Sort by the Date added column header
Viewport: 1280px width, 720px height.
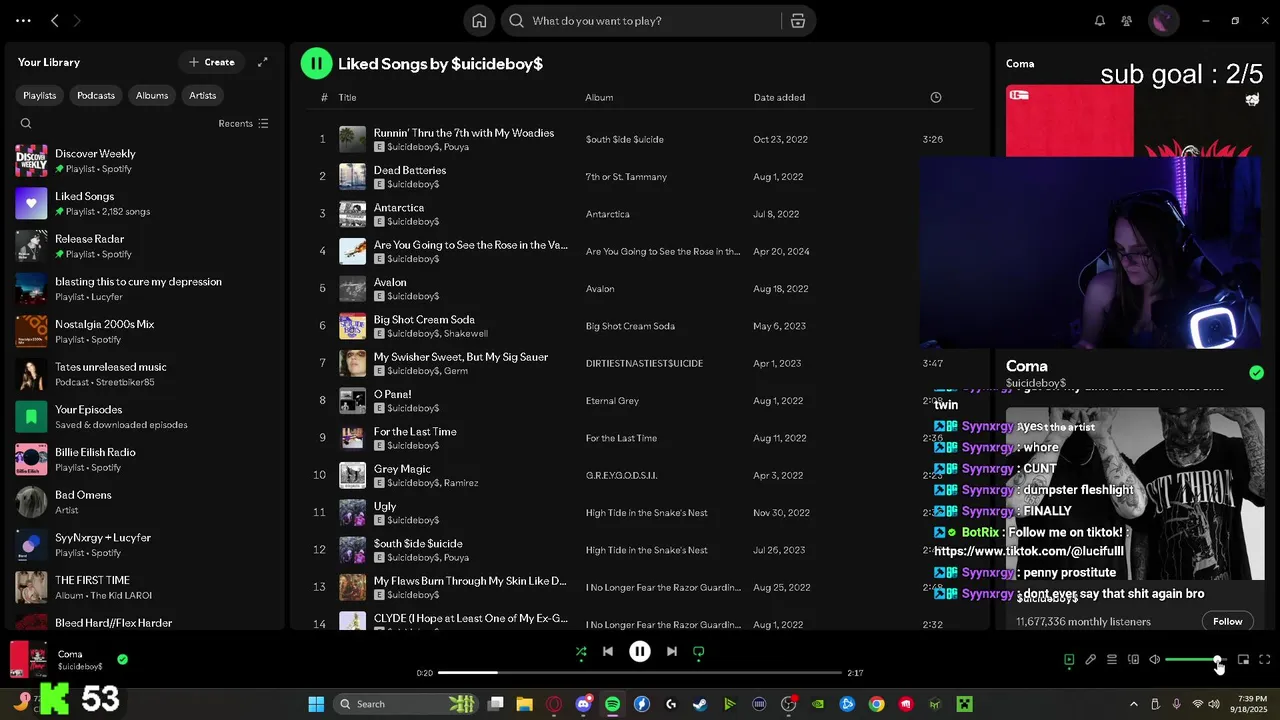click(x=779, y=97)
